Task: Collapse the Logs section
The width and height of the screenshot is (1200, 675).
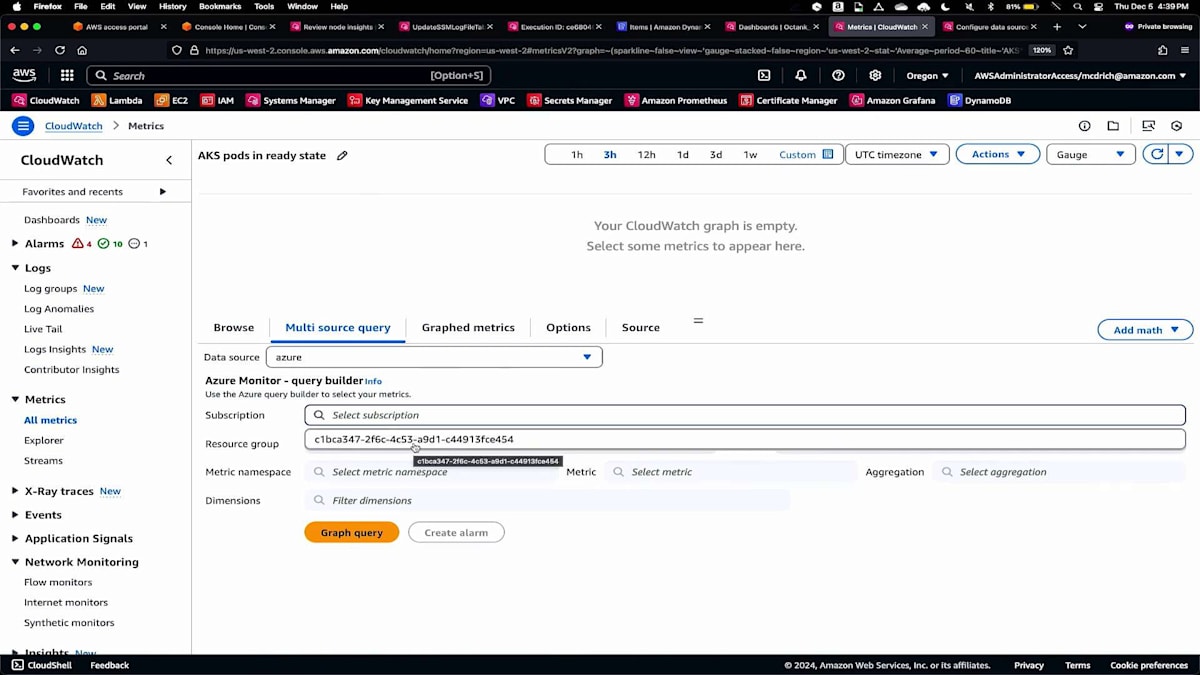Action: [15, 267]
